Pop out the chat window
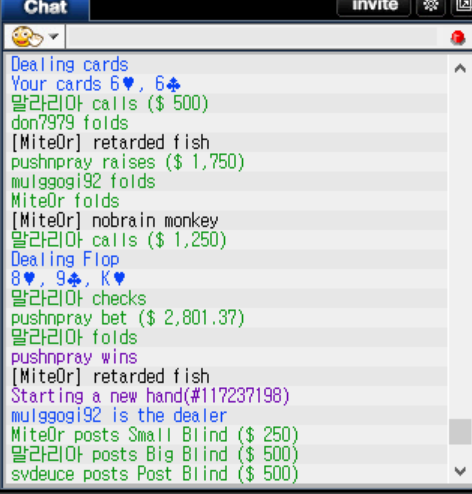 click(x=462, y=6)
